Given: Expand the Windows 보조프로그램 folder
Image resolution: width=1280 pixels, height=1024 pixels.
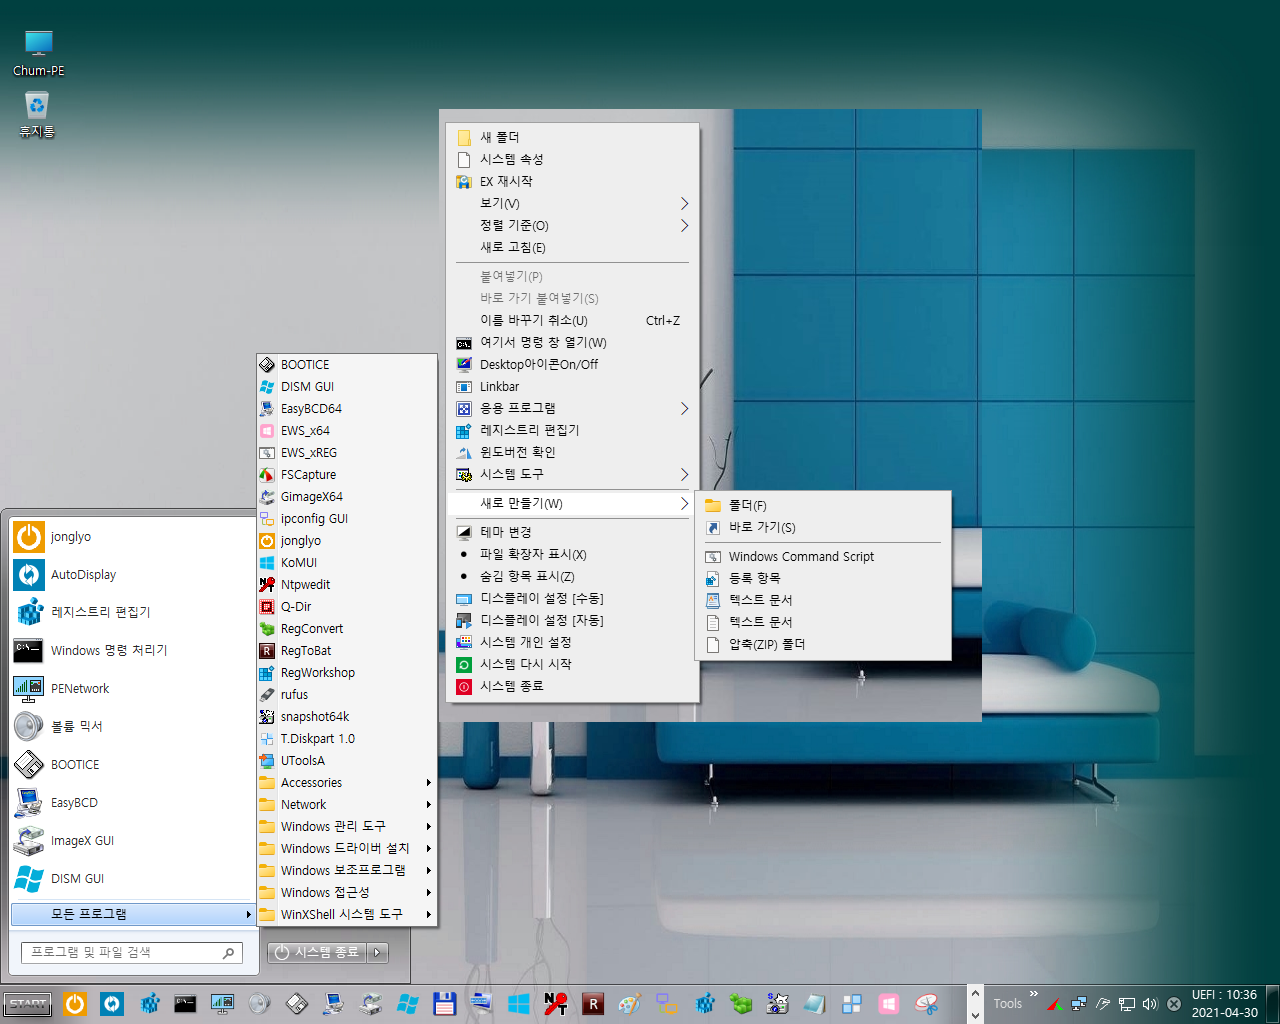Looking at the screenshot, I should [x=347, y=871].
